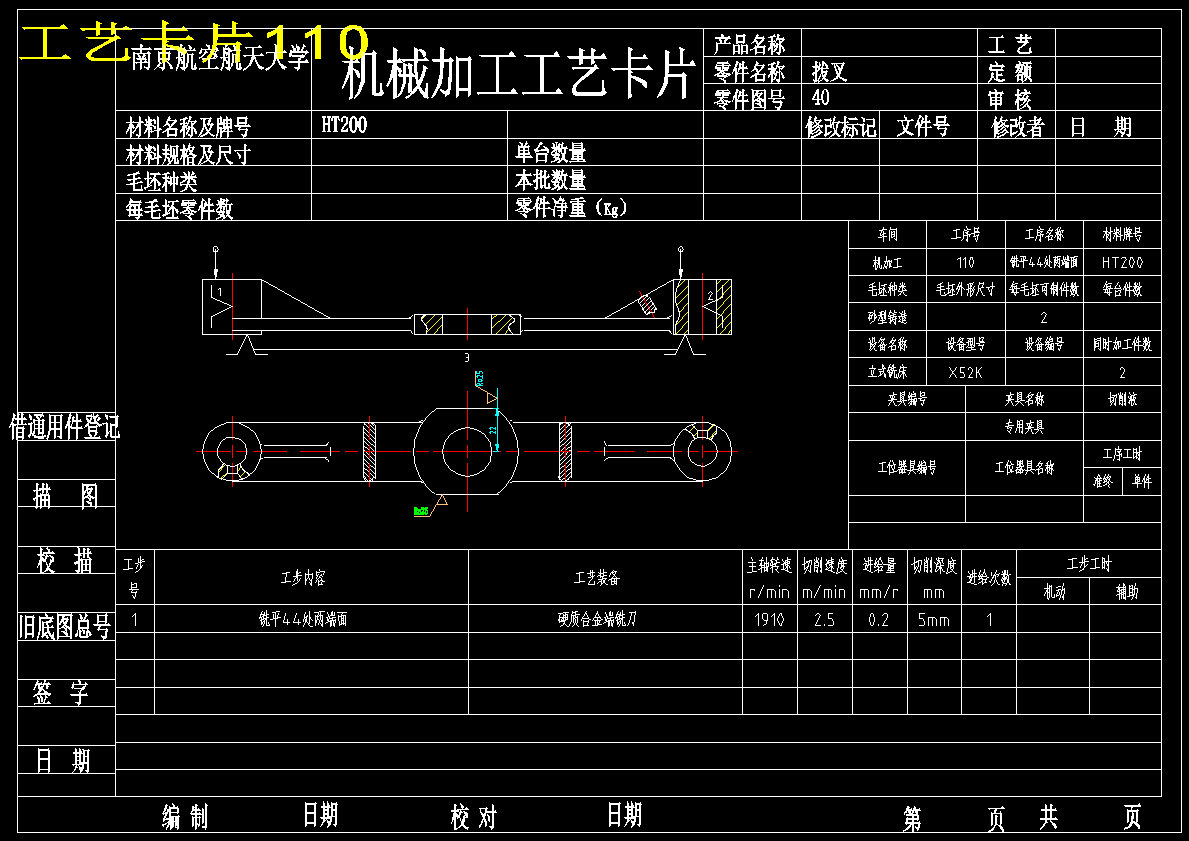Image resolution: width=1189 pixels, height=841 pixels.
Task: Select the 旧底图总号 sidebar label
Action: (65, 627)
